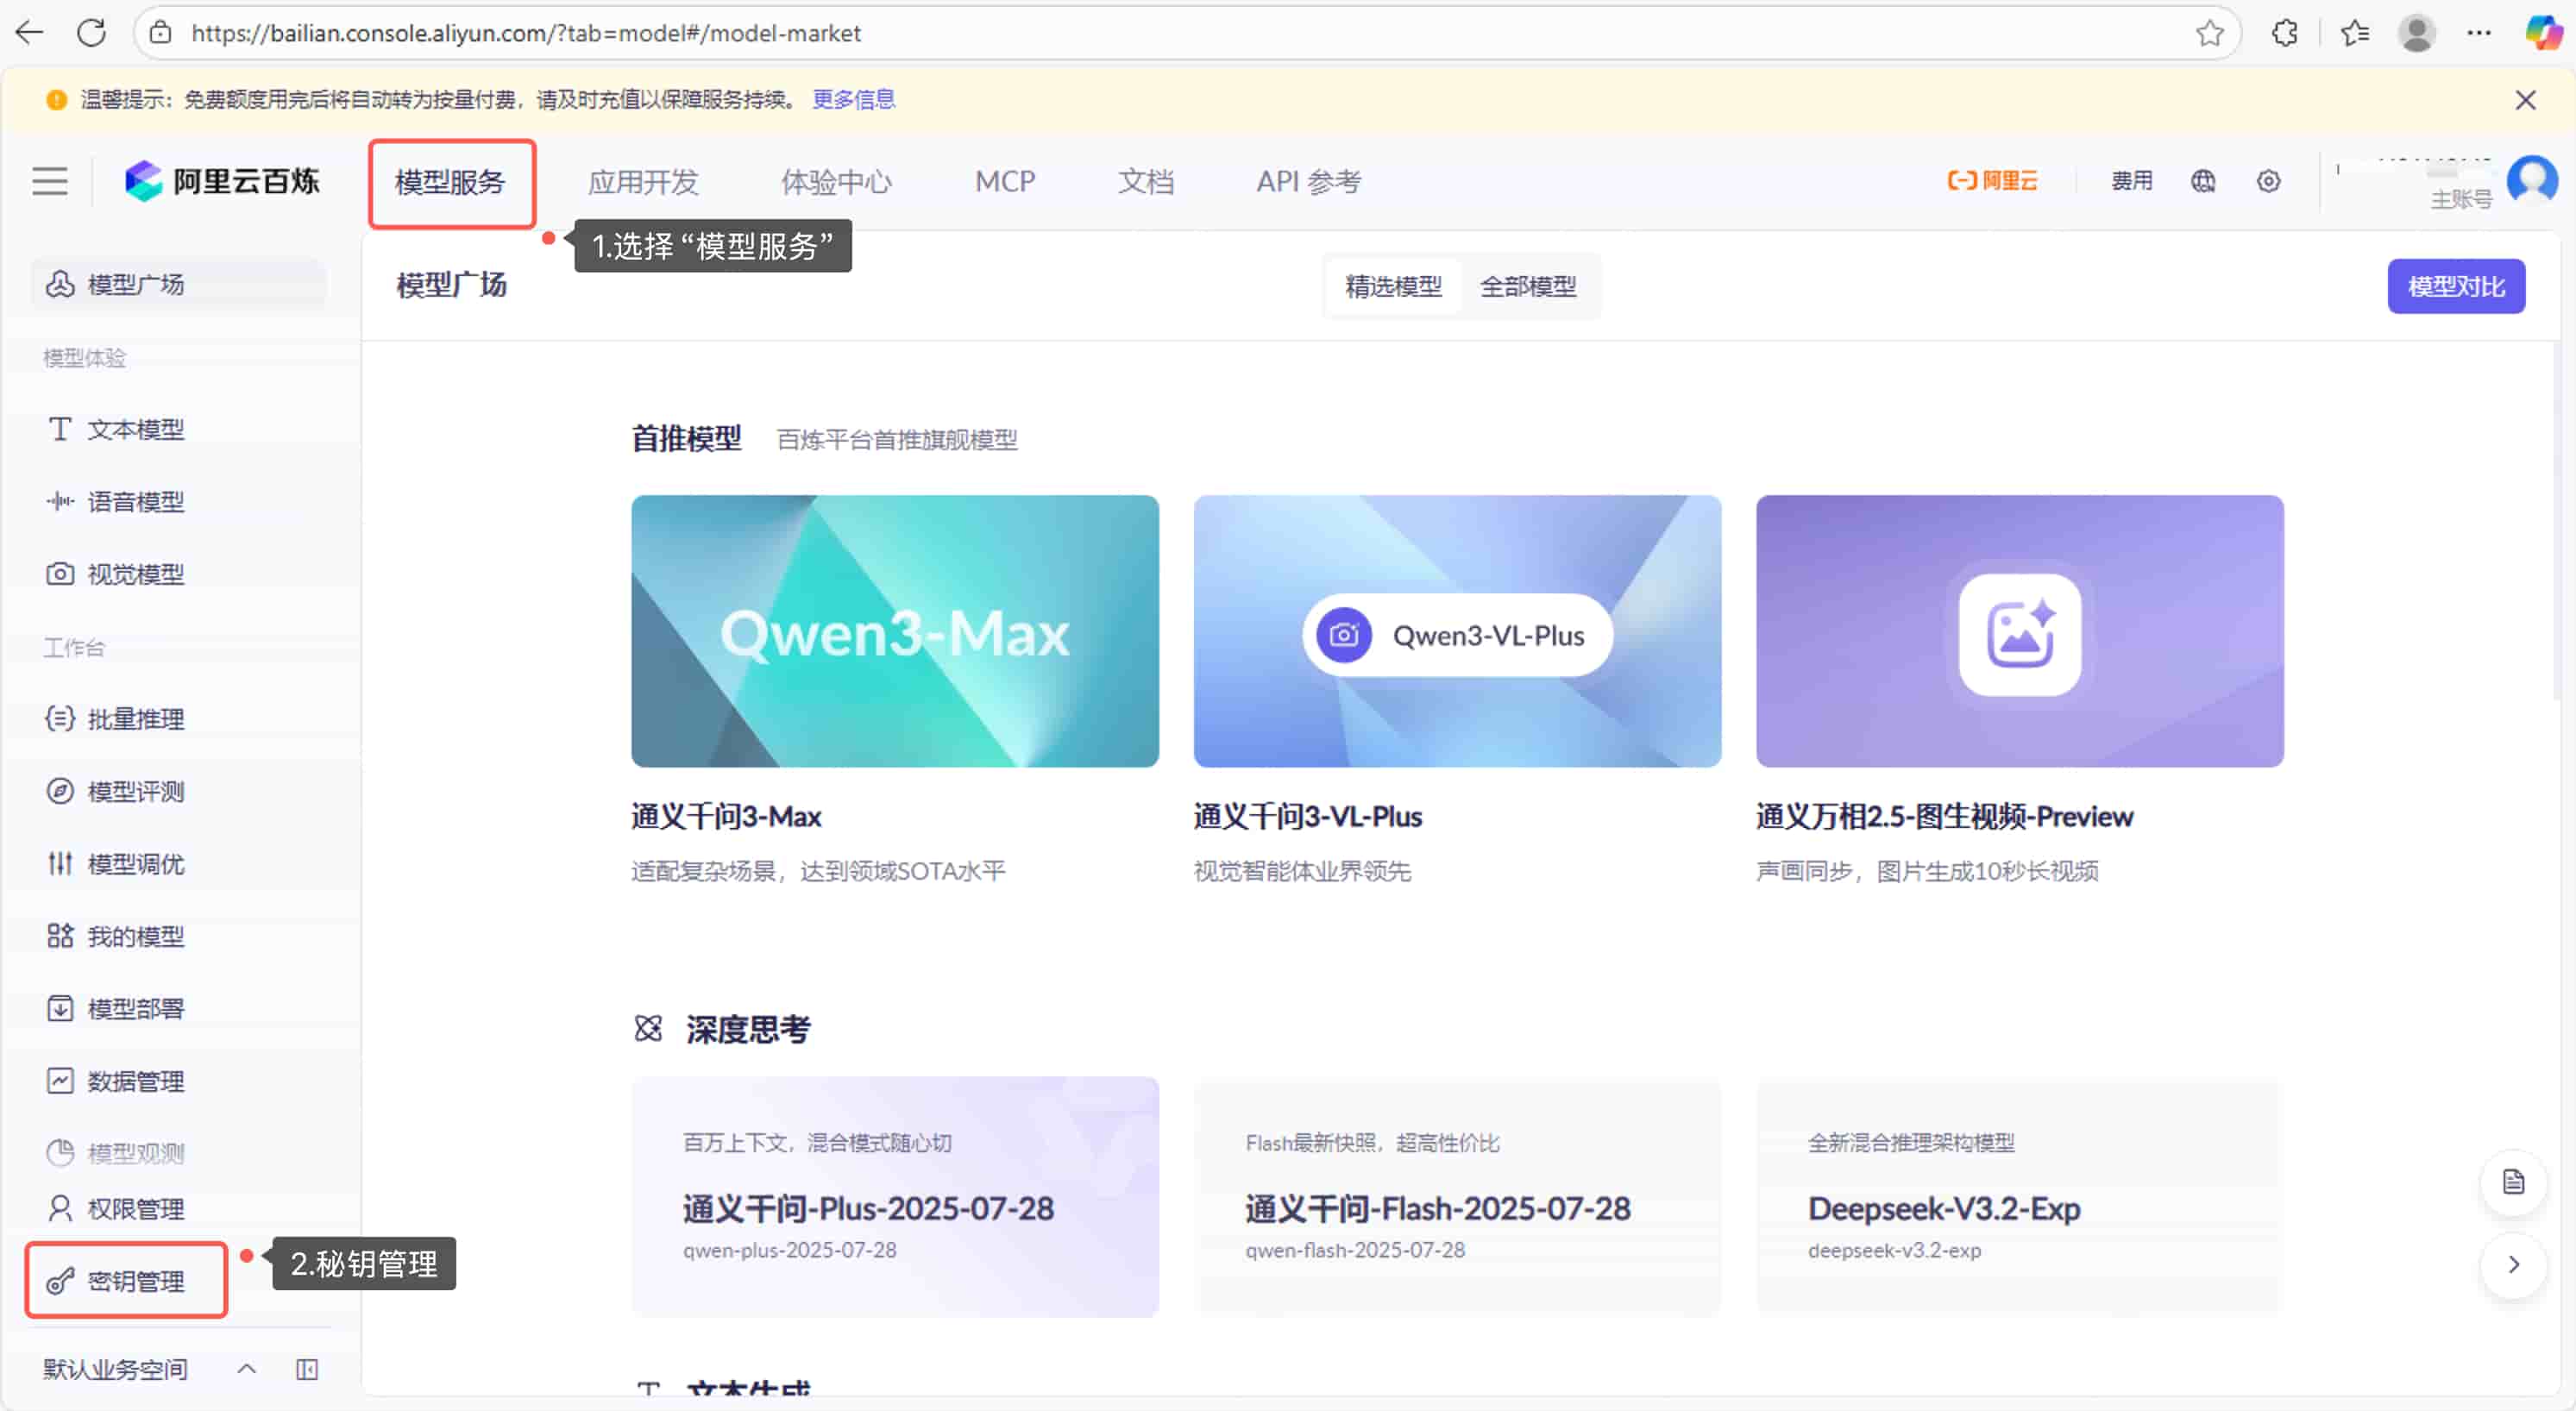Switch to the 应用开发 tab
The height and width of the screenshot is (1411, 2576).
tap(643, 181)
